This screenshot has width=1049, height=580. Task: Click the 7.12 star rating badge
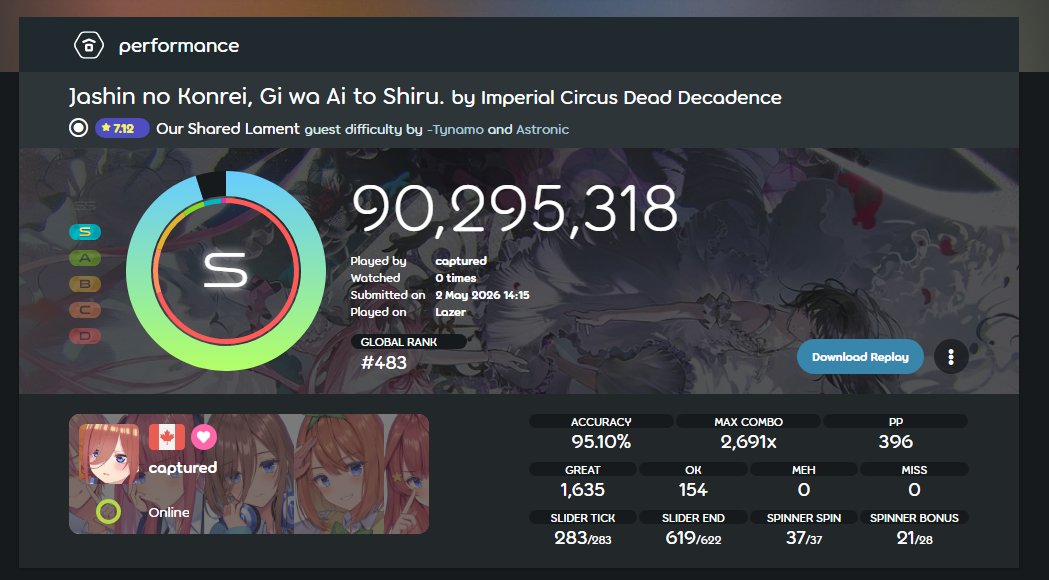tap(122, 128)
